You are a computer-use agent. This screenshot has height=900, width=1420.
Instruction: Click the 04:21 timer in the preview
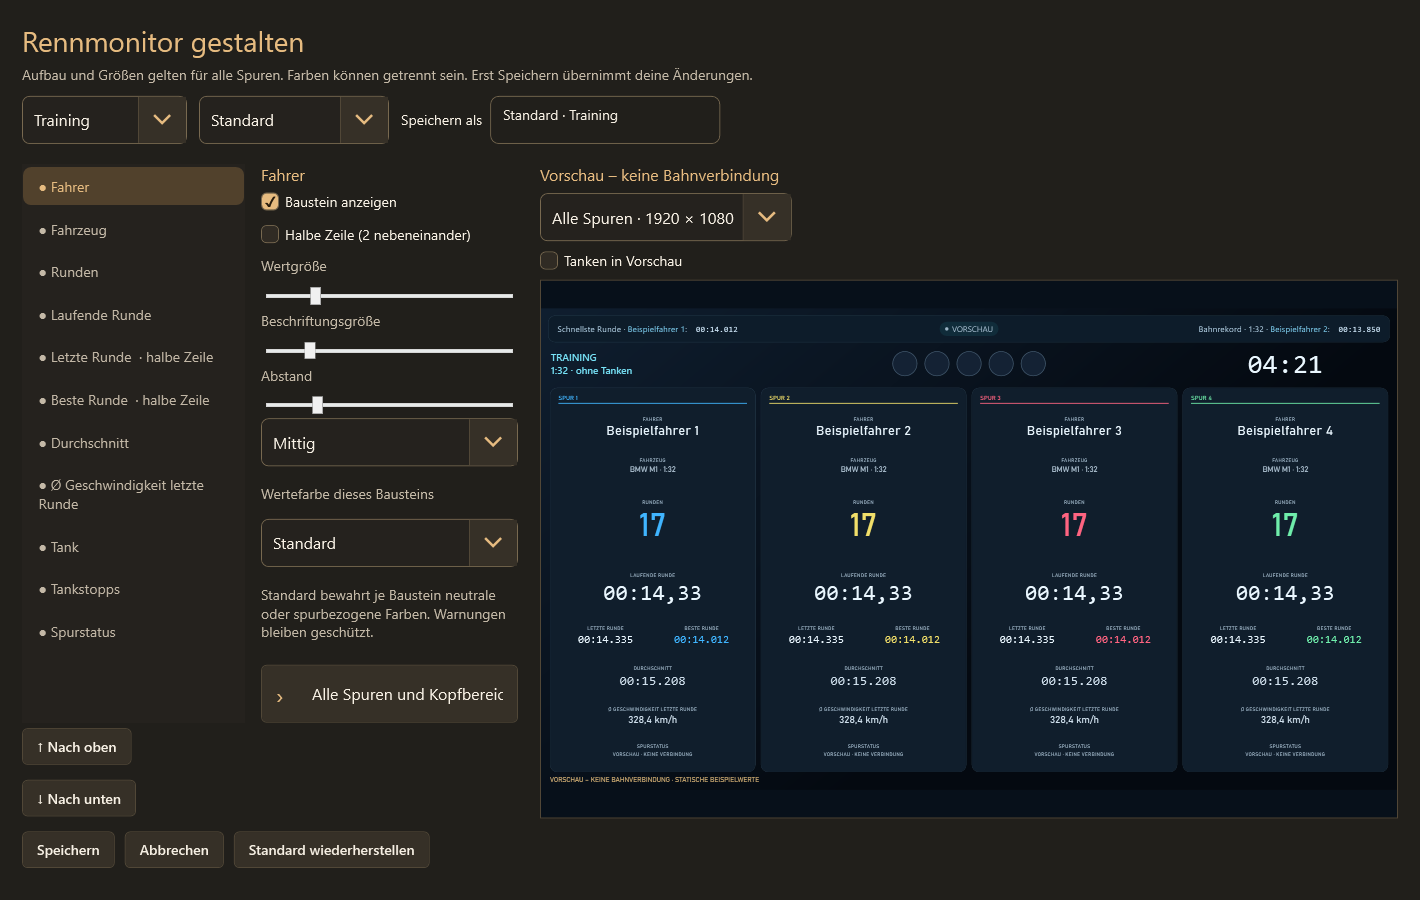coord(1285,365)
